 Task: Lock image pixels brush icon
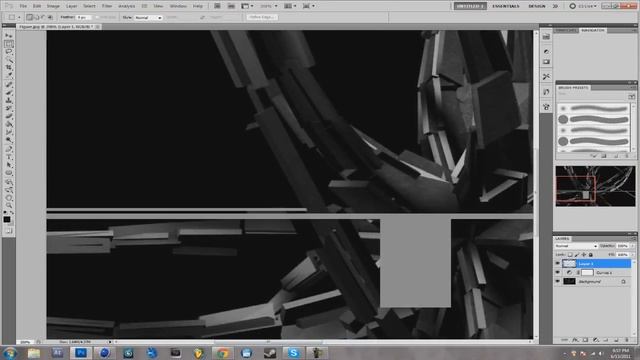(x=577, y=255)
